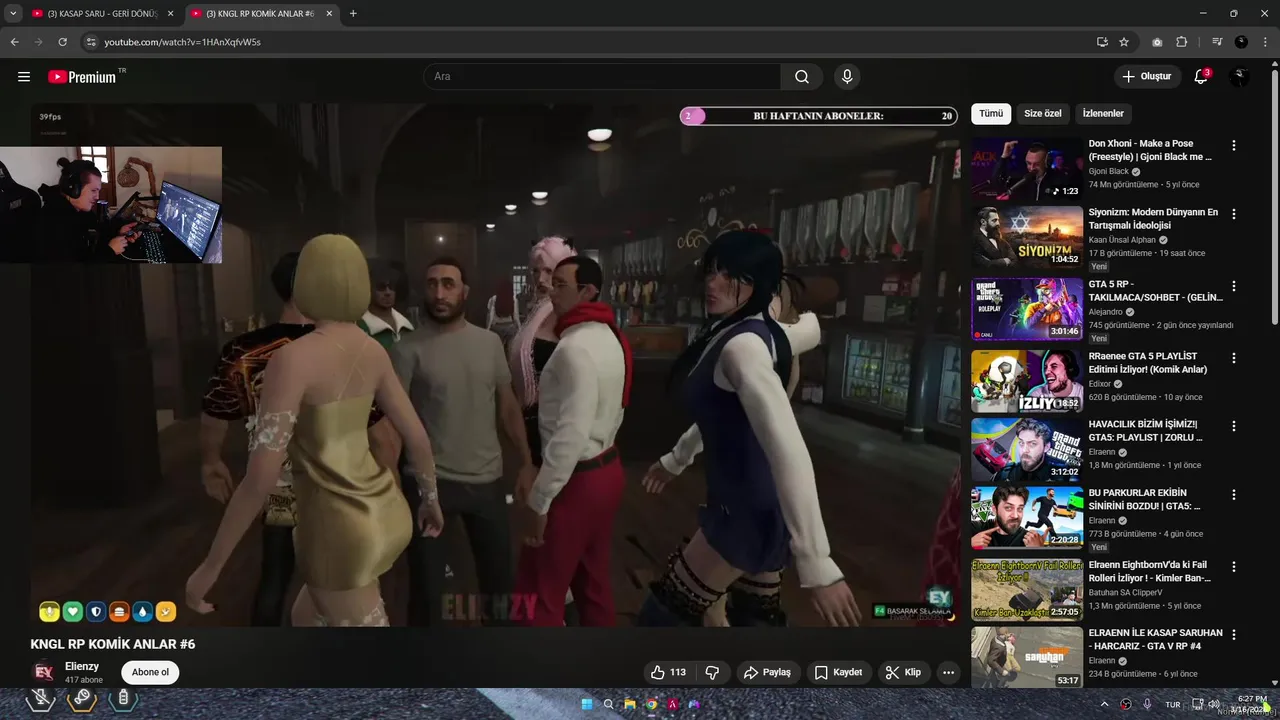Viewport: 1280px width, 720px height.
Task: Open ELRAENN İLE KASAP SARUHAN video title
Action: coord(1155,640)
